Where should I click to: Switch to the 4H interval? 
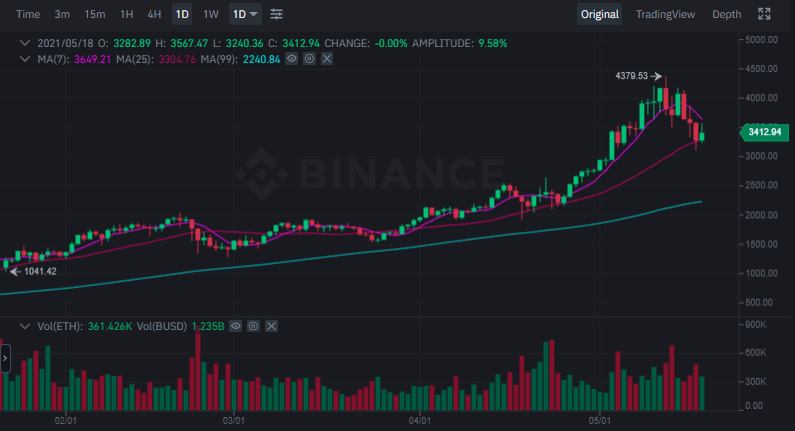pos(154,14)
